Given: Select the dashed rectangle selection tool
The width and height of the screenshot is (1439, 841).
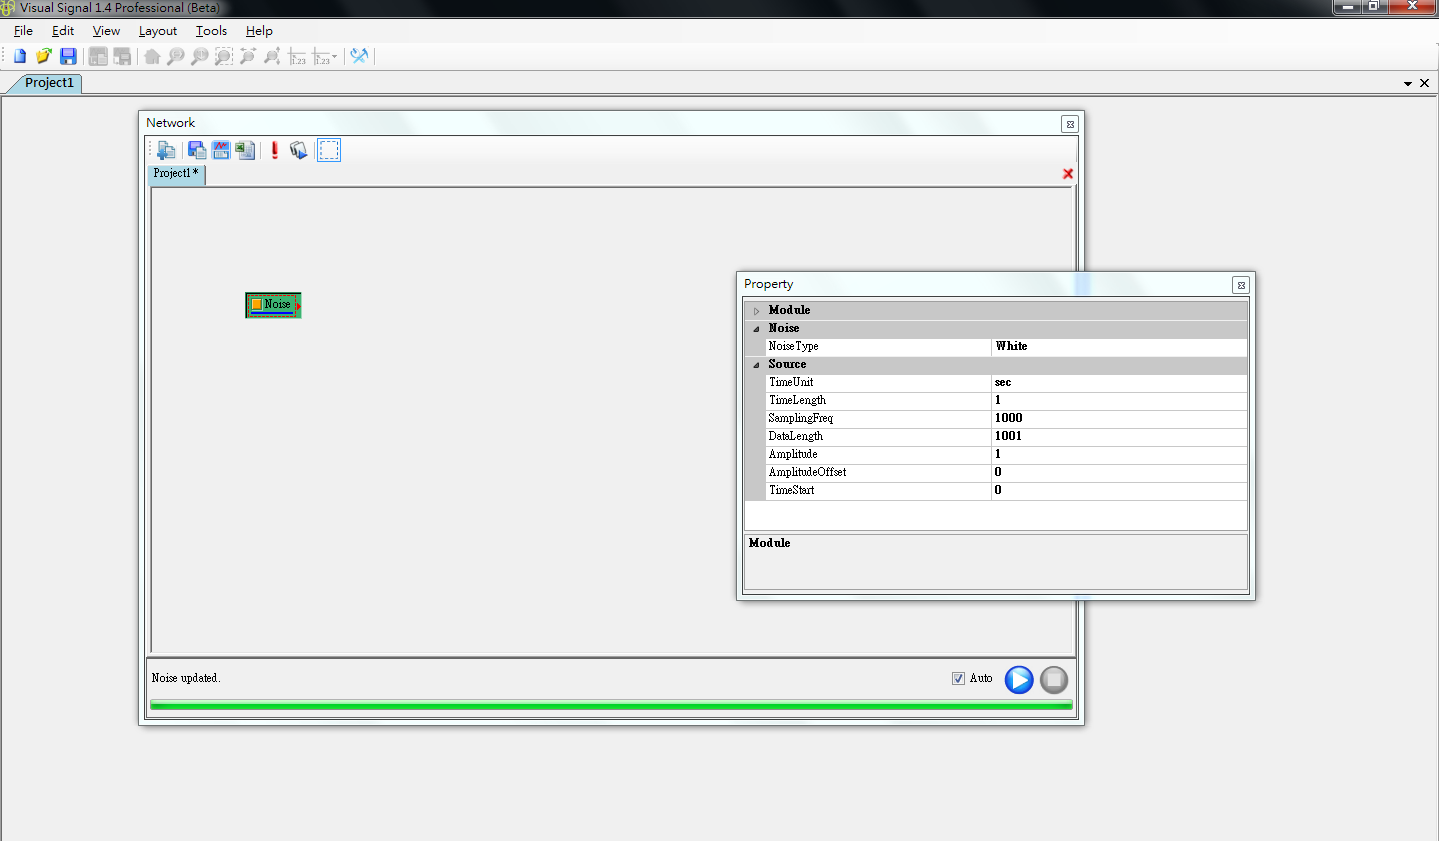Looking at the screenshot, I should click(329, 150).
